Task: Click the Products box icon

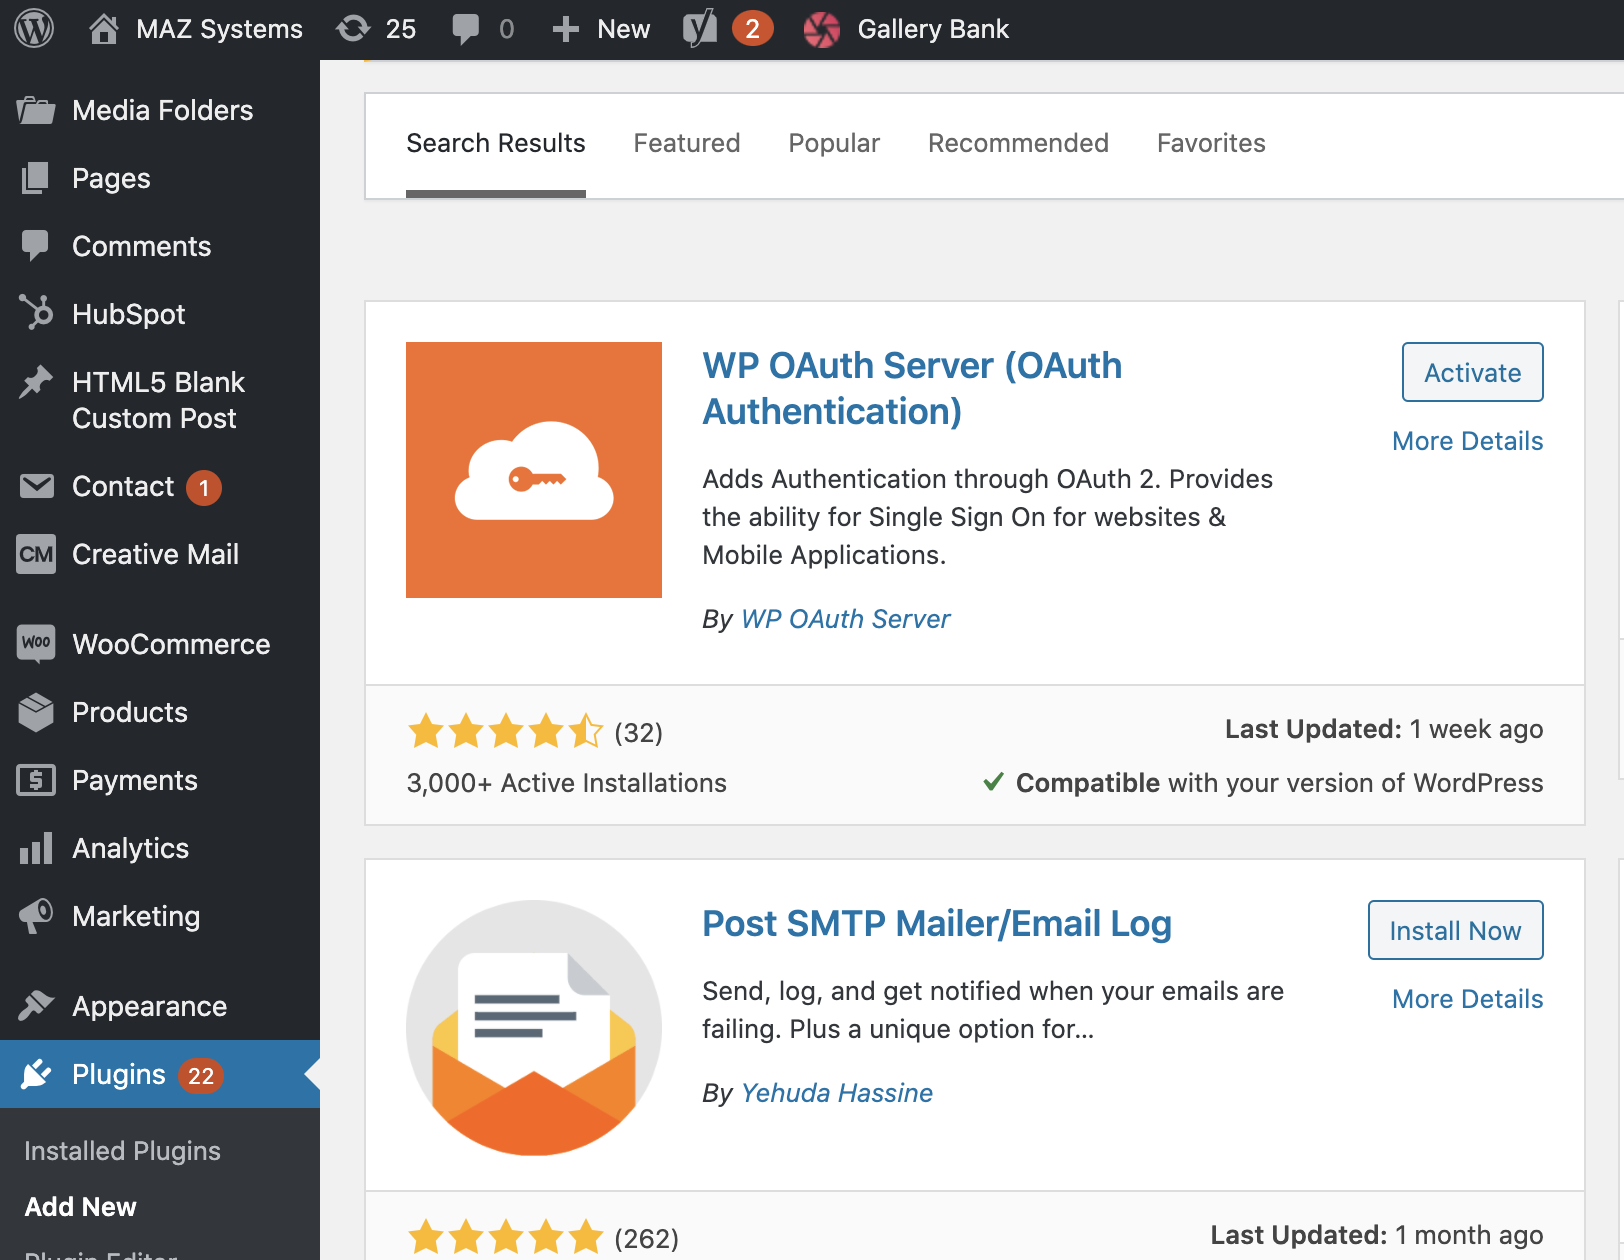Action: point(36,712)
